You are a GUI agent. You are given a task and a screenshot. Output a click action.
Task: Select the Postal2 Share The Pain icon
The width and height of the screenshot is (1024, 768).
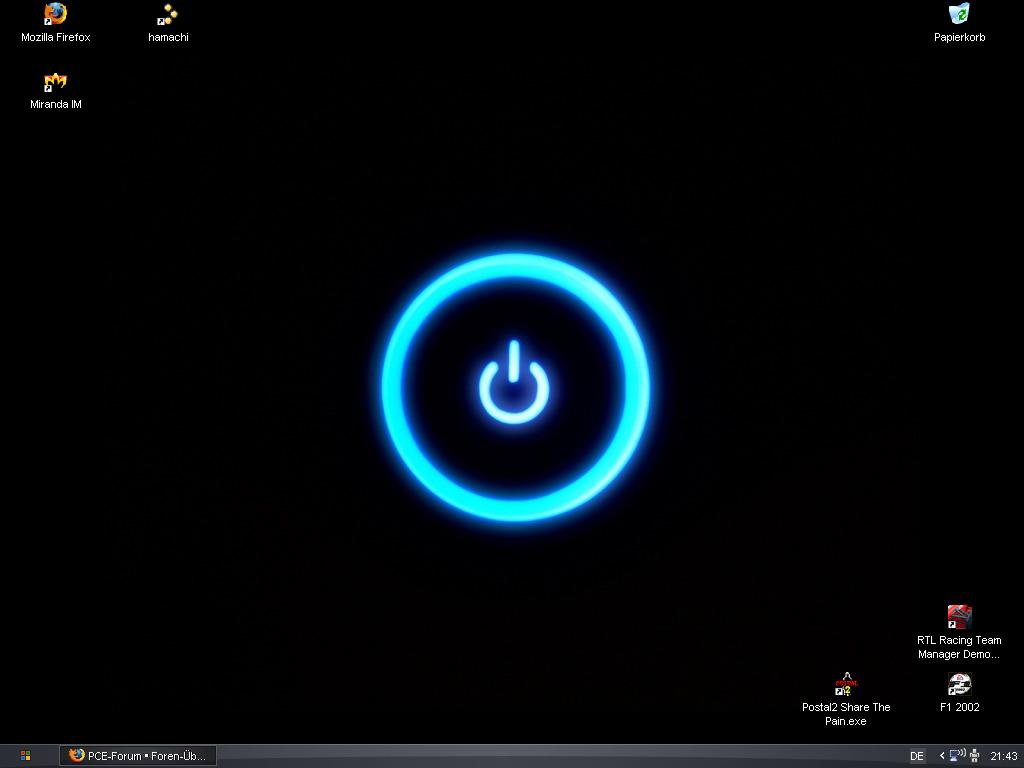tap(846, 685)
